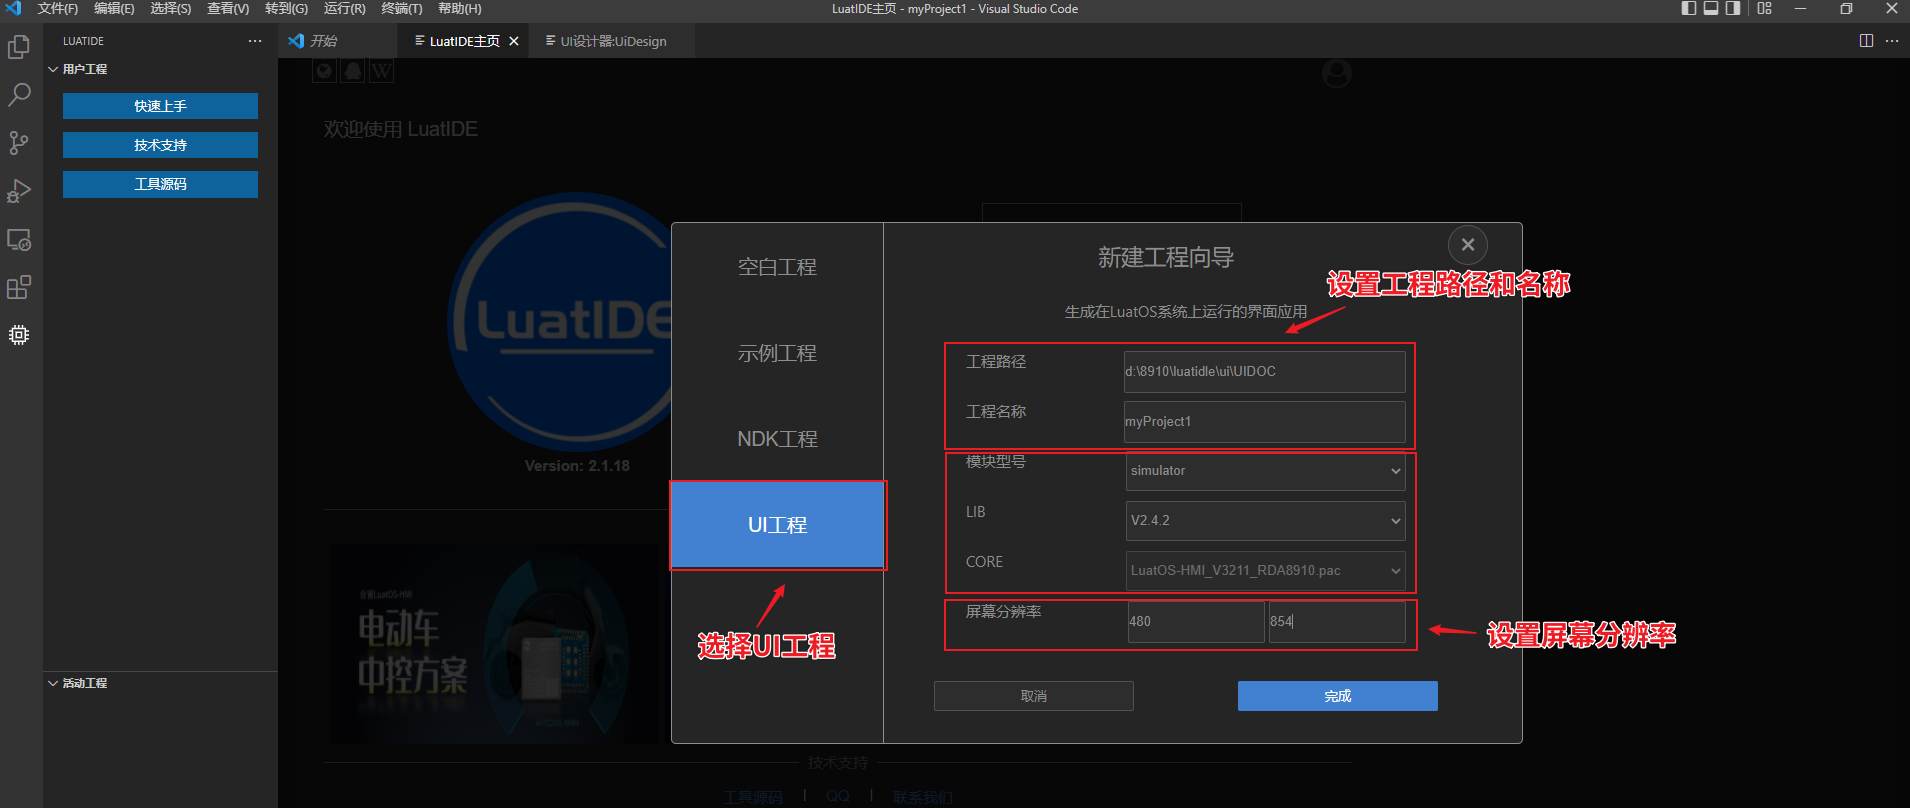
Task: Close the 新建工程向导 dialog with the X button
Action: (x=1468, y=245)
